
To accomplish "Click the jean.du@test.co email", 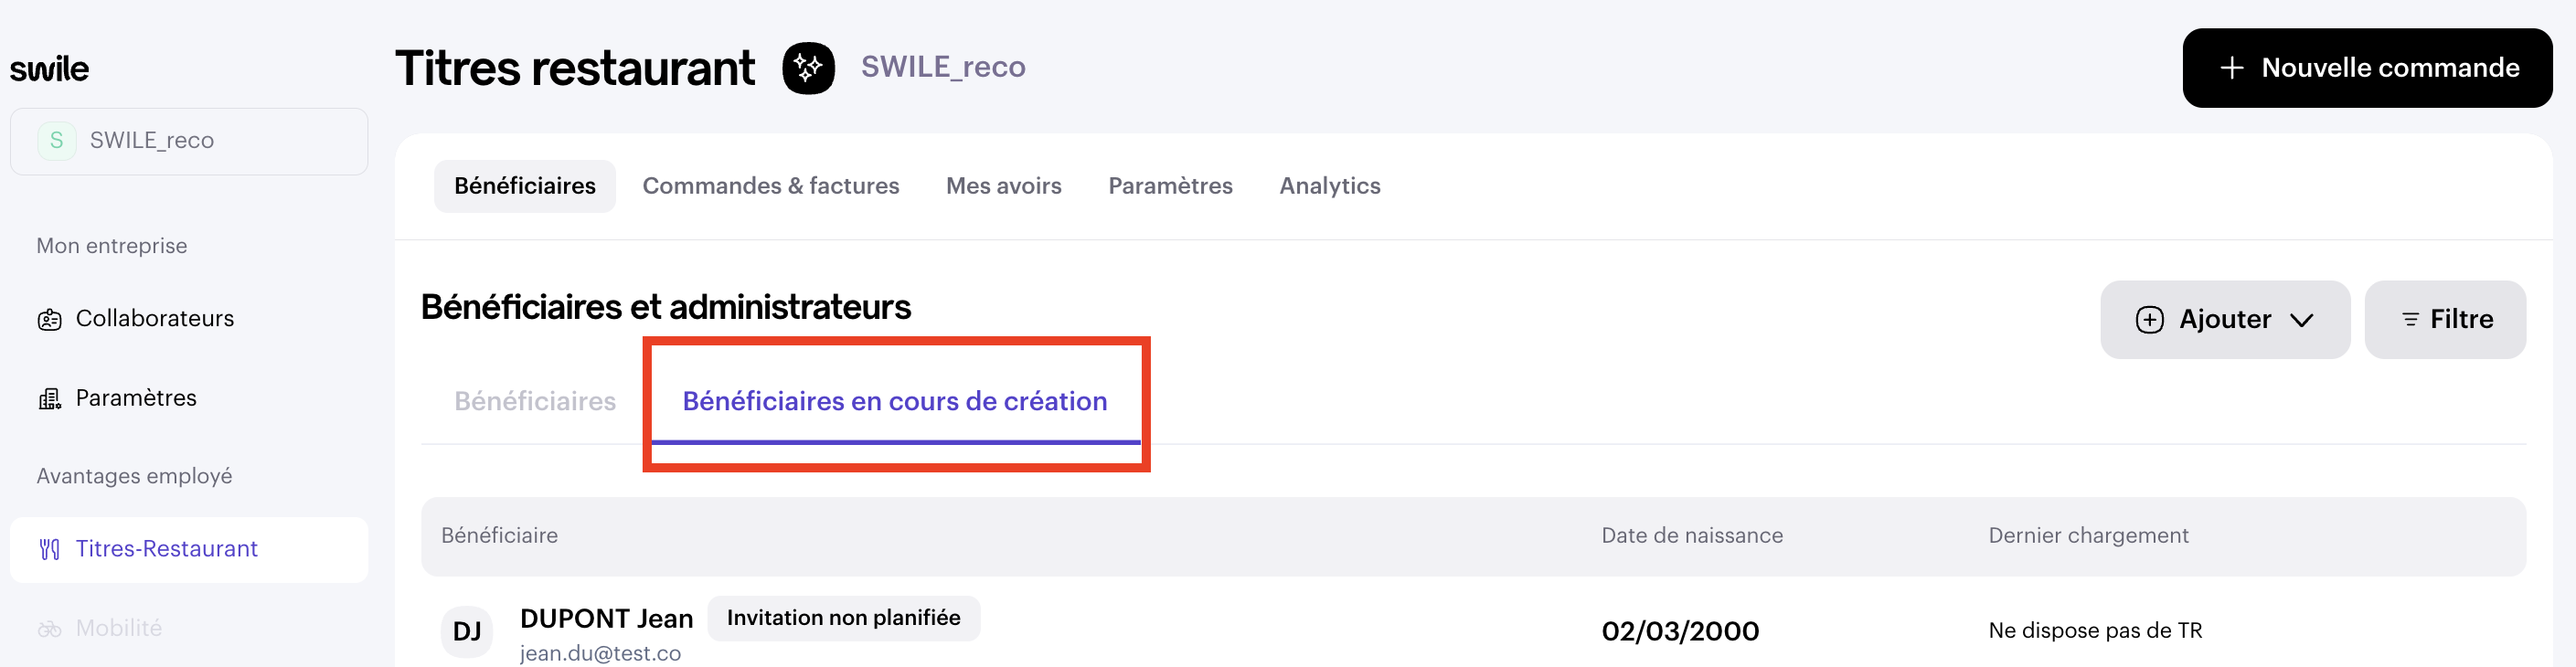I will [x=600, y=653].
